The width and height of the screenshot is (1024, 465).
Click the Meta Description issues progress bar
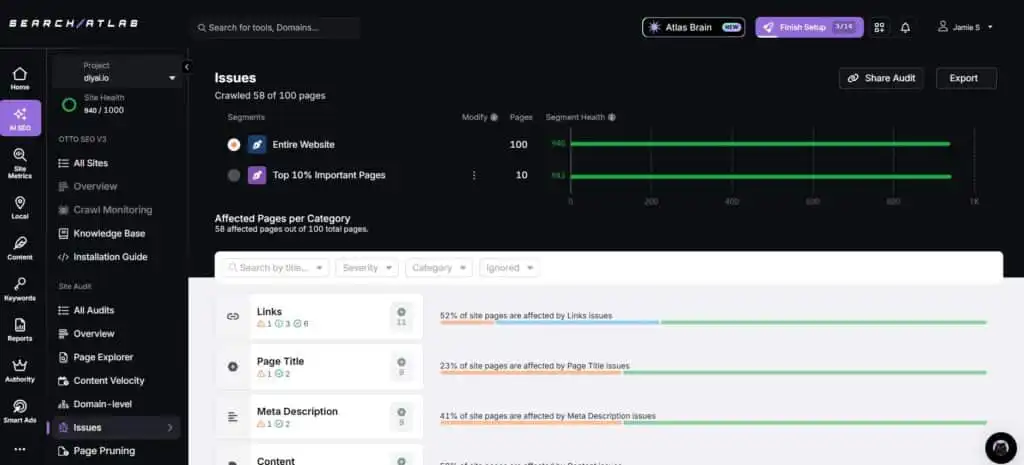coord(713,423)
